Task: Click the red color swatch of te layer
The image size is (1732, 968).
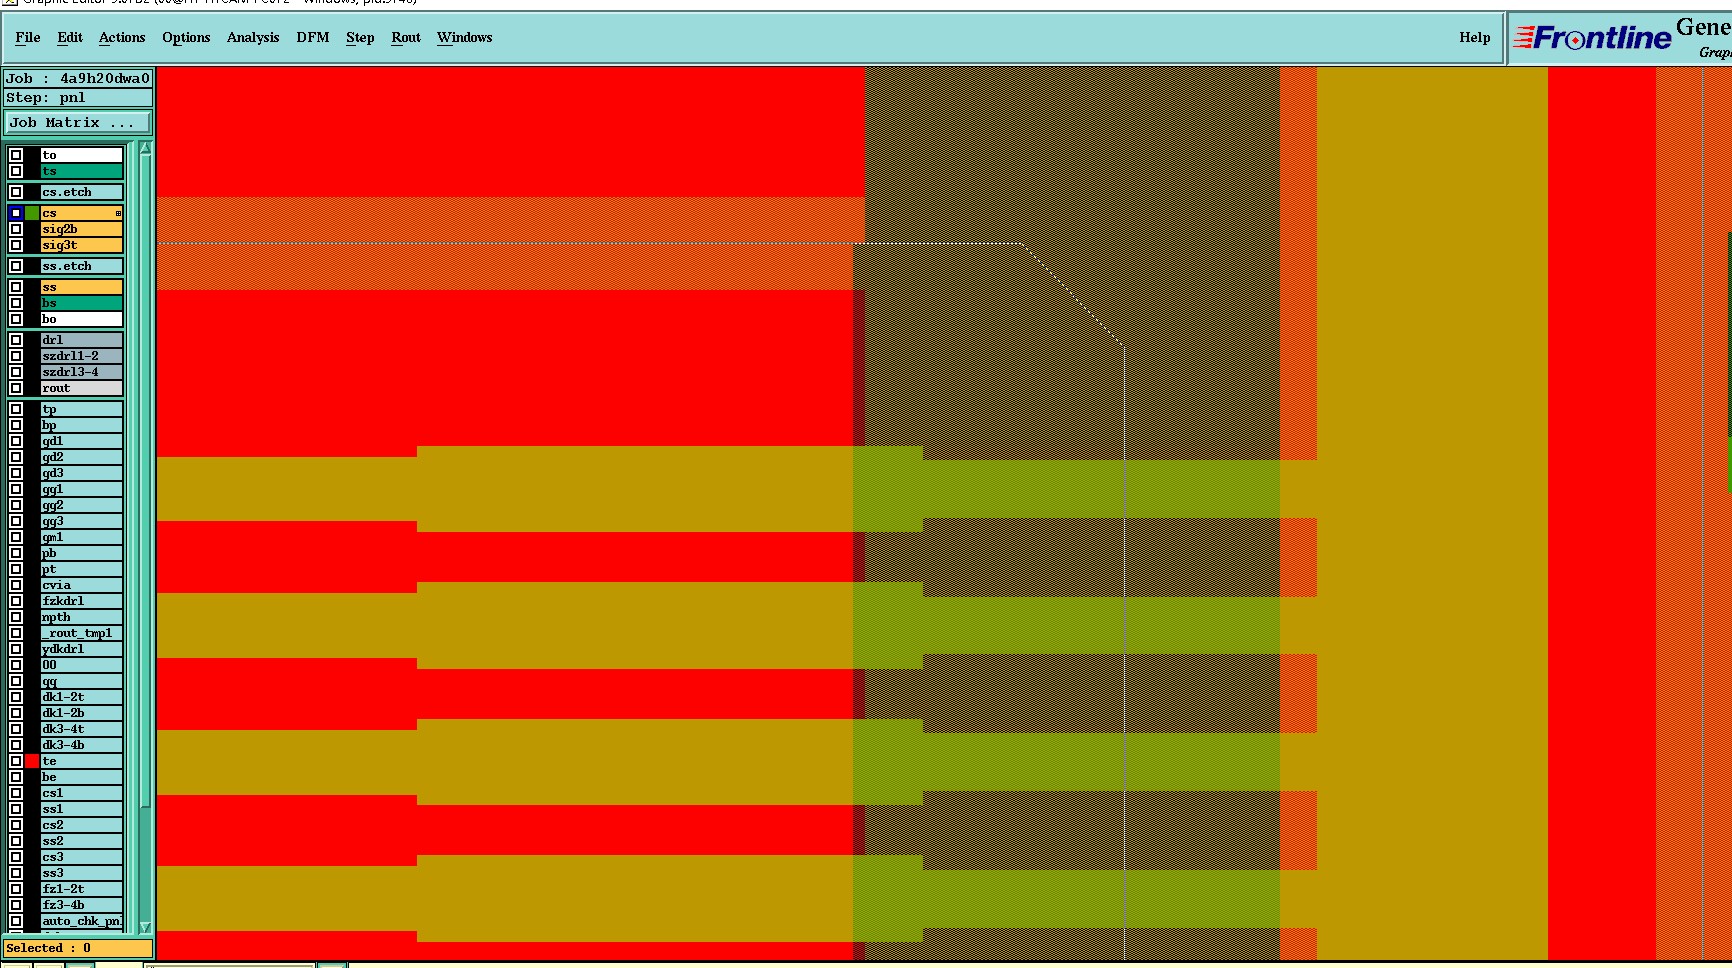Action: tap(32, 761)
